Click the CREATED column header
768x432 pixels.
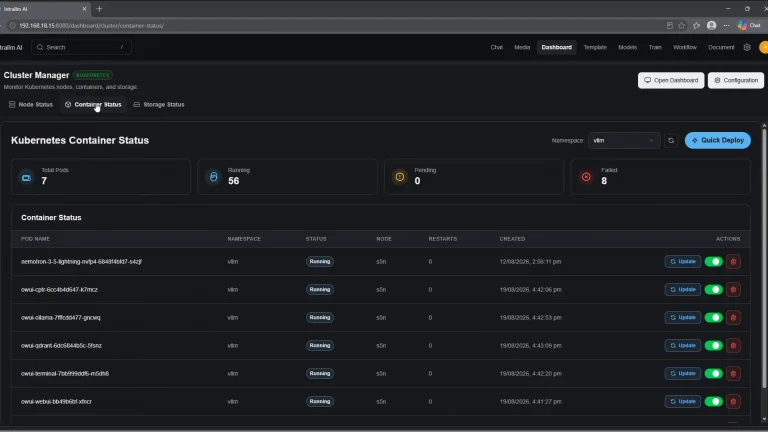(x=512, y=239)
